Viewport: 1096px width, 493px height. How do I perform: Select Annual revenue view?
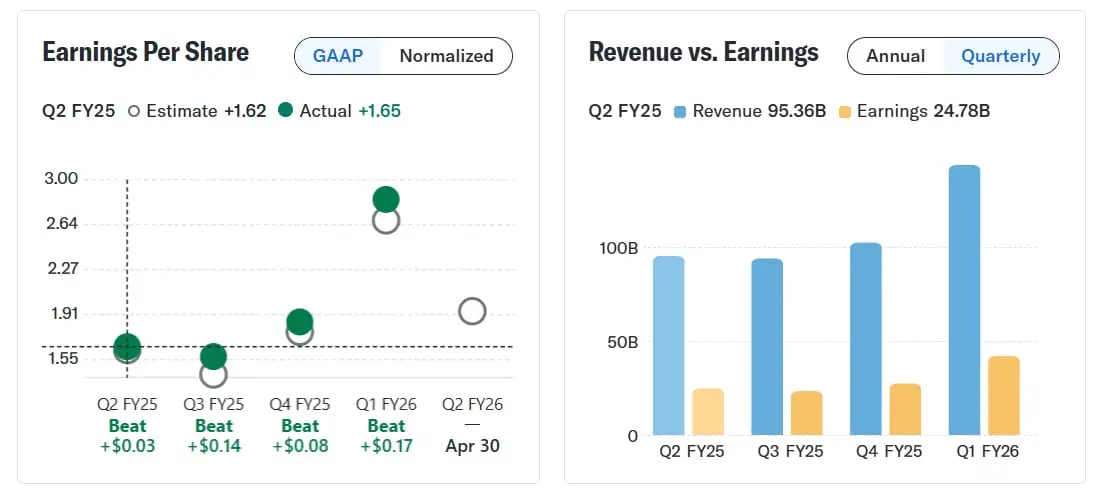[x=895, y=56]
